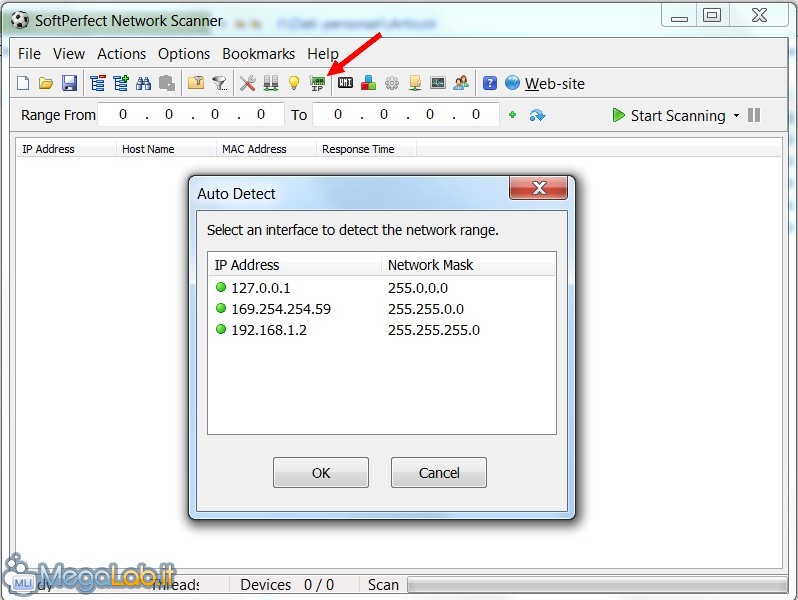Select interface row 192.168.1.2
Viewport: 798px width, 600px height.
pyautogui.click(x=382, y=330)
